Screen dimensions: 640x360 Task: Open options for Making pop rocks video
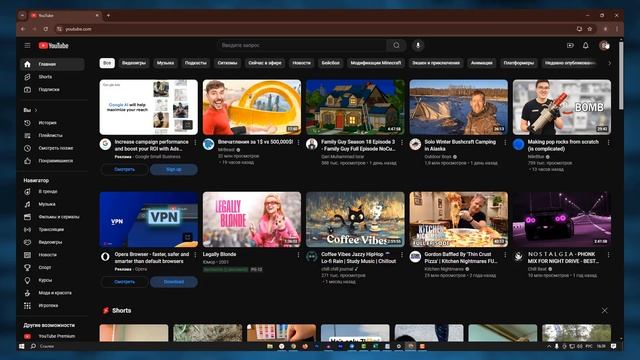coord(608,142)
